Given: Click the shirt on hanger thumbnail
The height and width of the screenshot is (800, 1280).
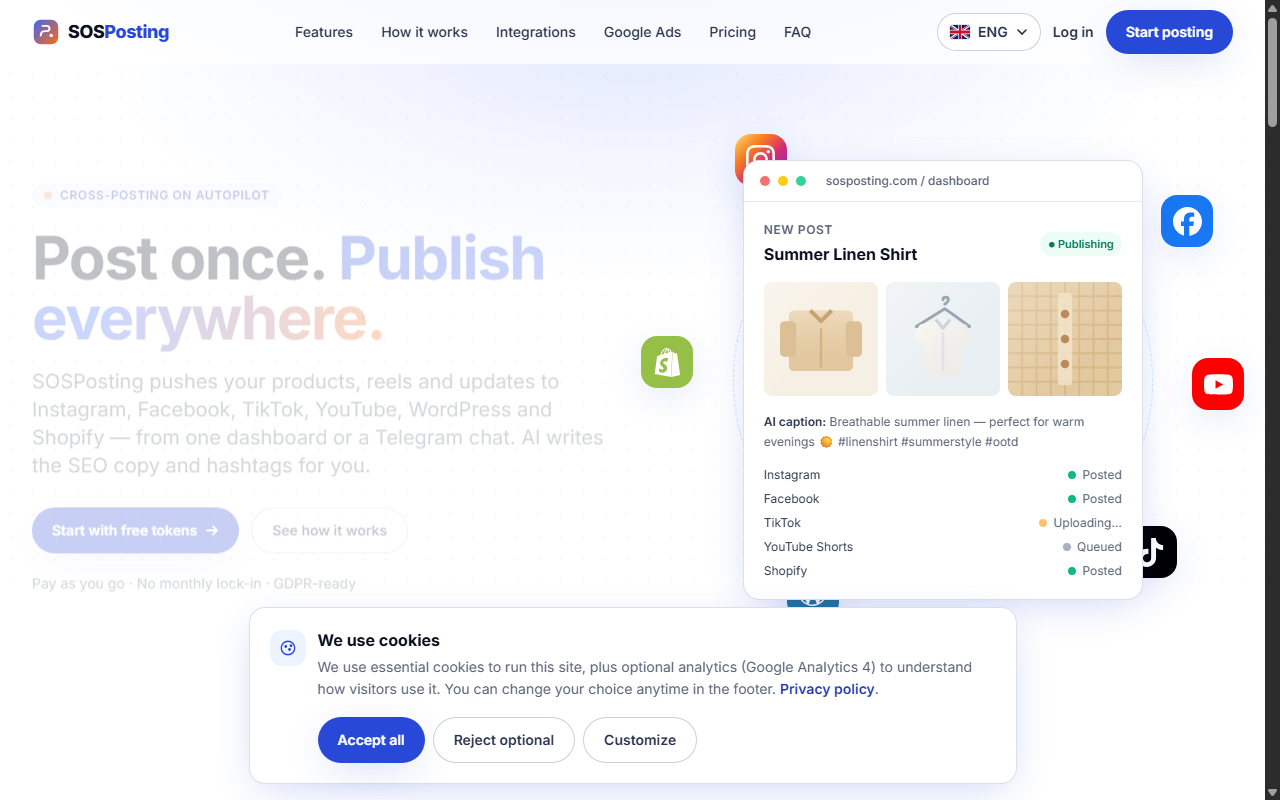Looking at the screenshot, I should coord(943,339).
